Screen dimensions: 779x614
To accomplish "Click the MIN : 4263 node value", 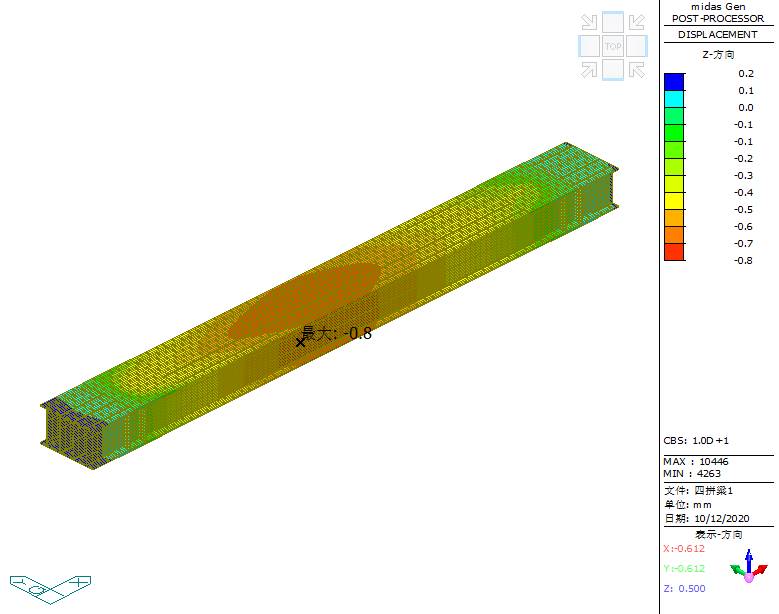I will (x=692, y=474).
